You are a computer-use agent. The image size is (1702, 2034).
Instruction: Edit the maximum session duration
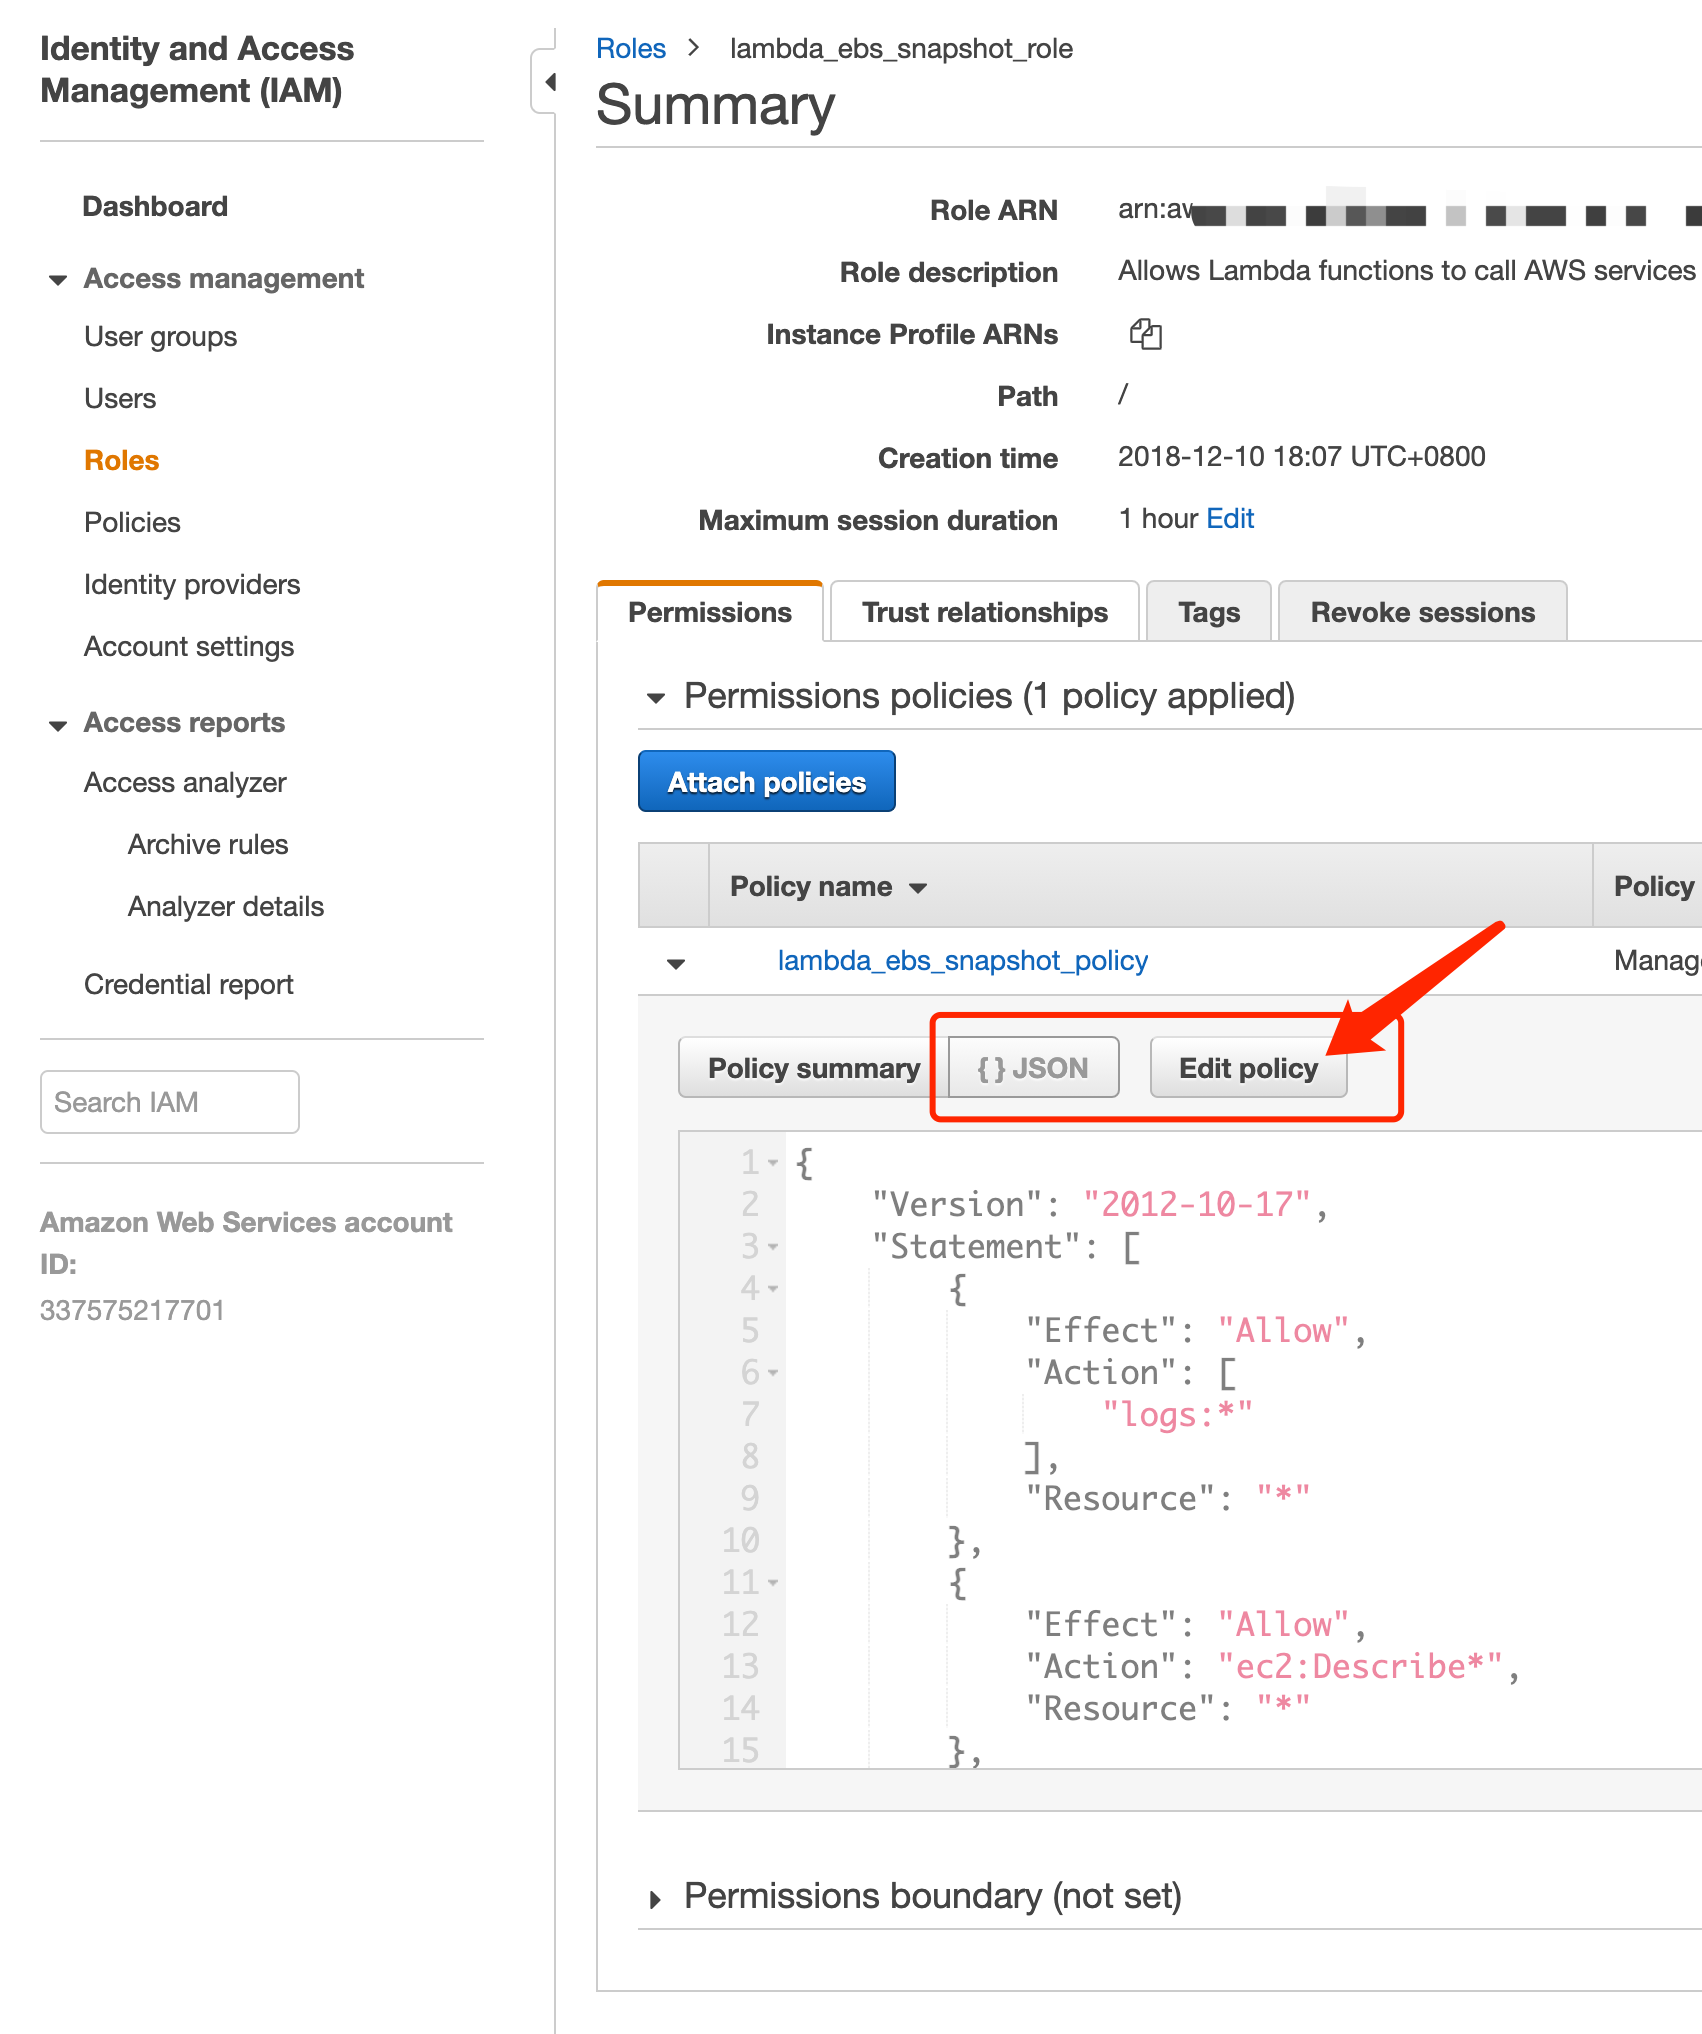(x=1230, y=518)
